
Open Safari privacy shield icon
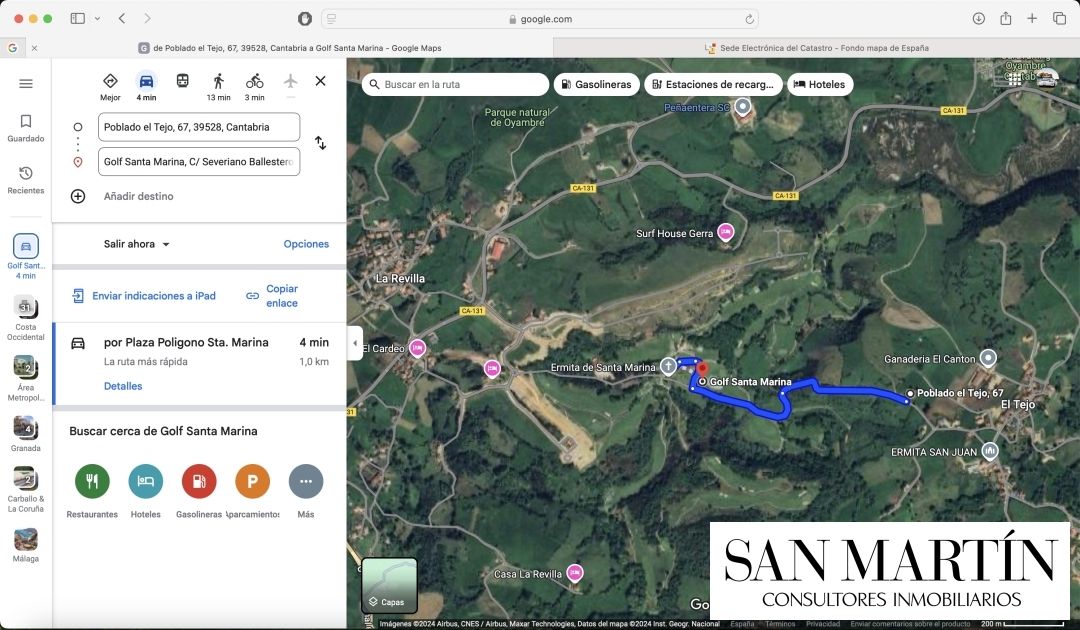point(304,19)
